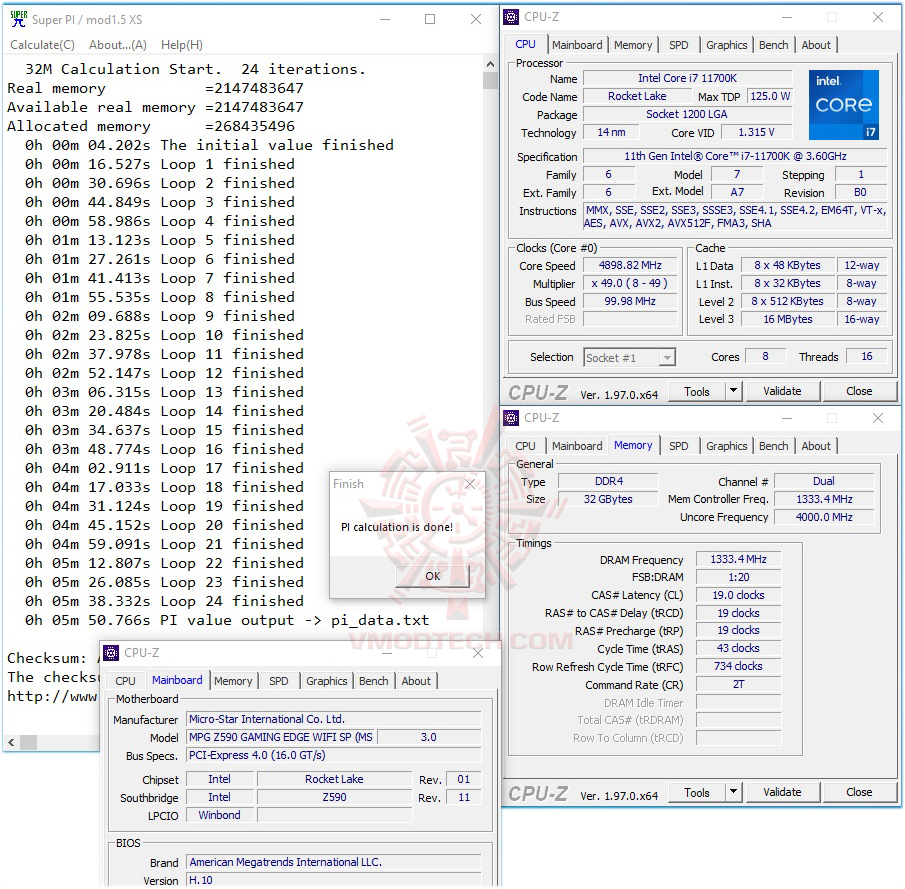Open About tab in Memory CPU-Z window
The image size is (905, 889).
pyautogui.click(x=816, y=446)
